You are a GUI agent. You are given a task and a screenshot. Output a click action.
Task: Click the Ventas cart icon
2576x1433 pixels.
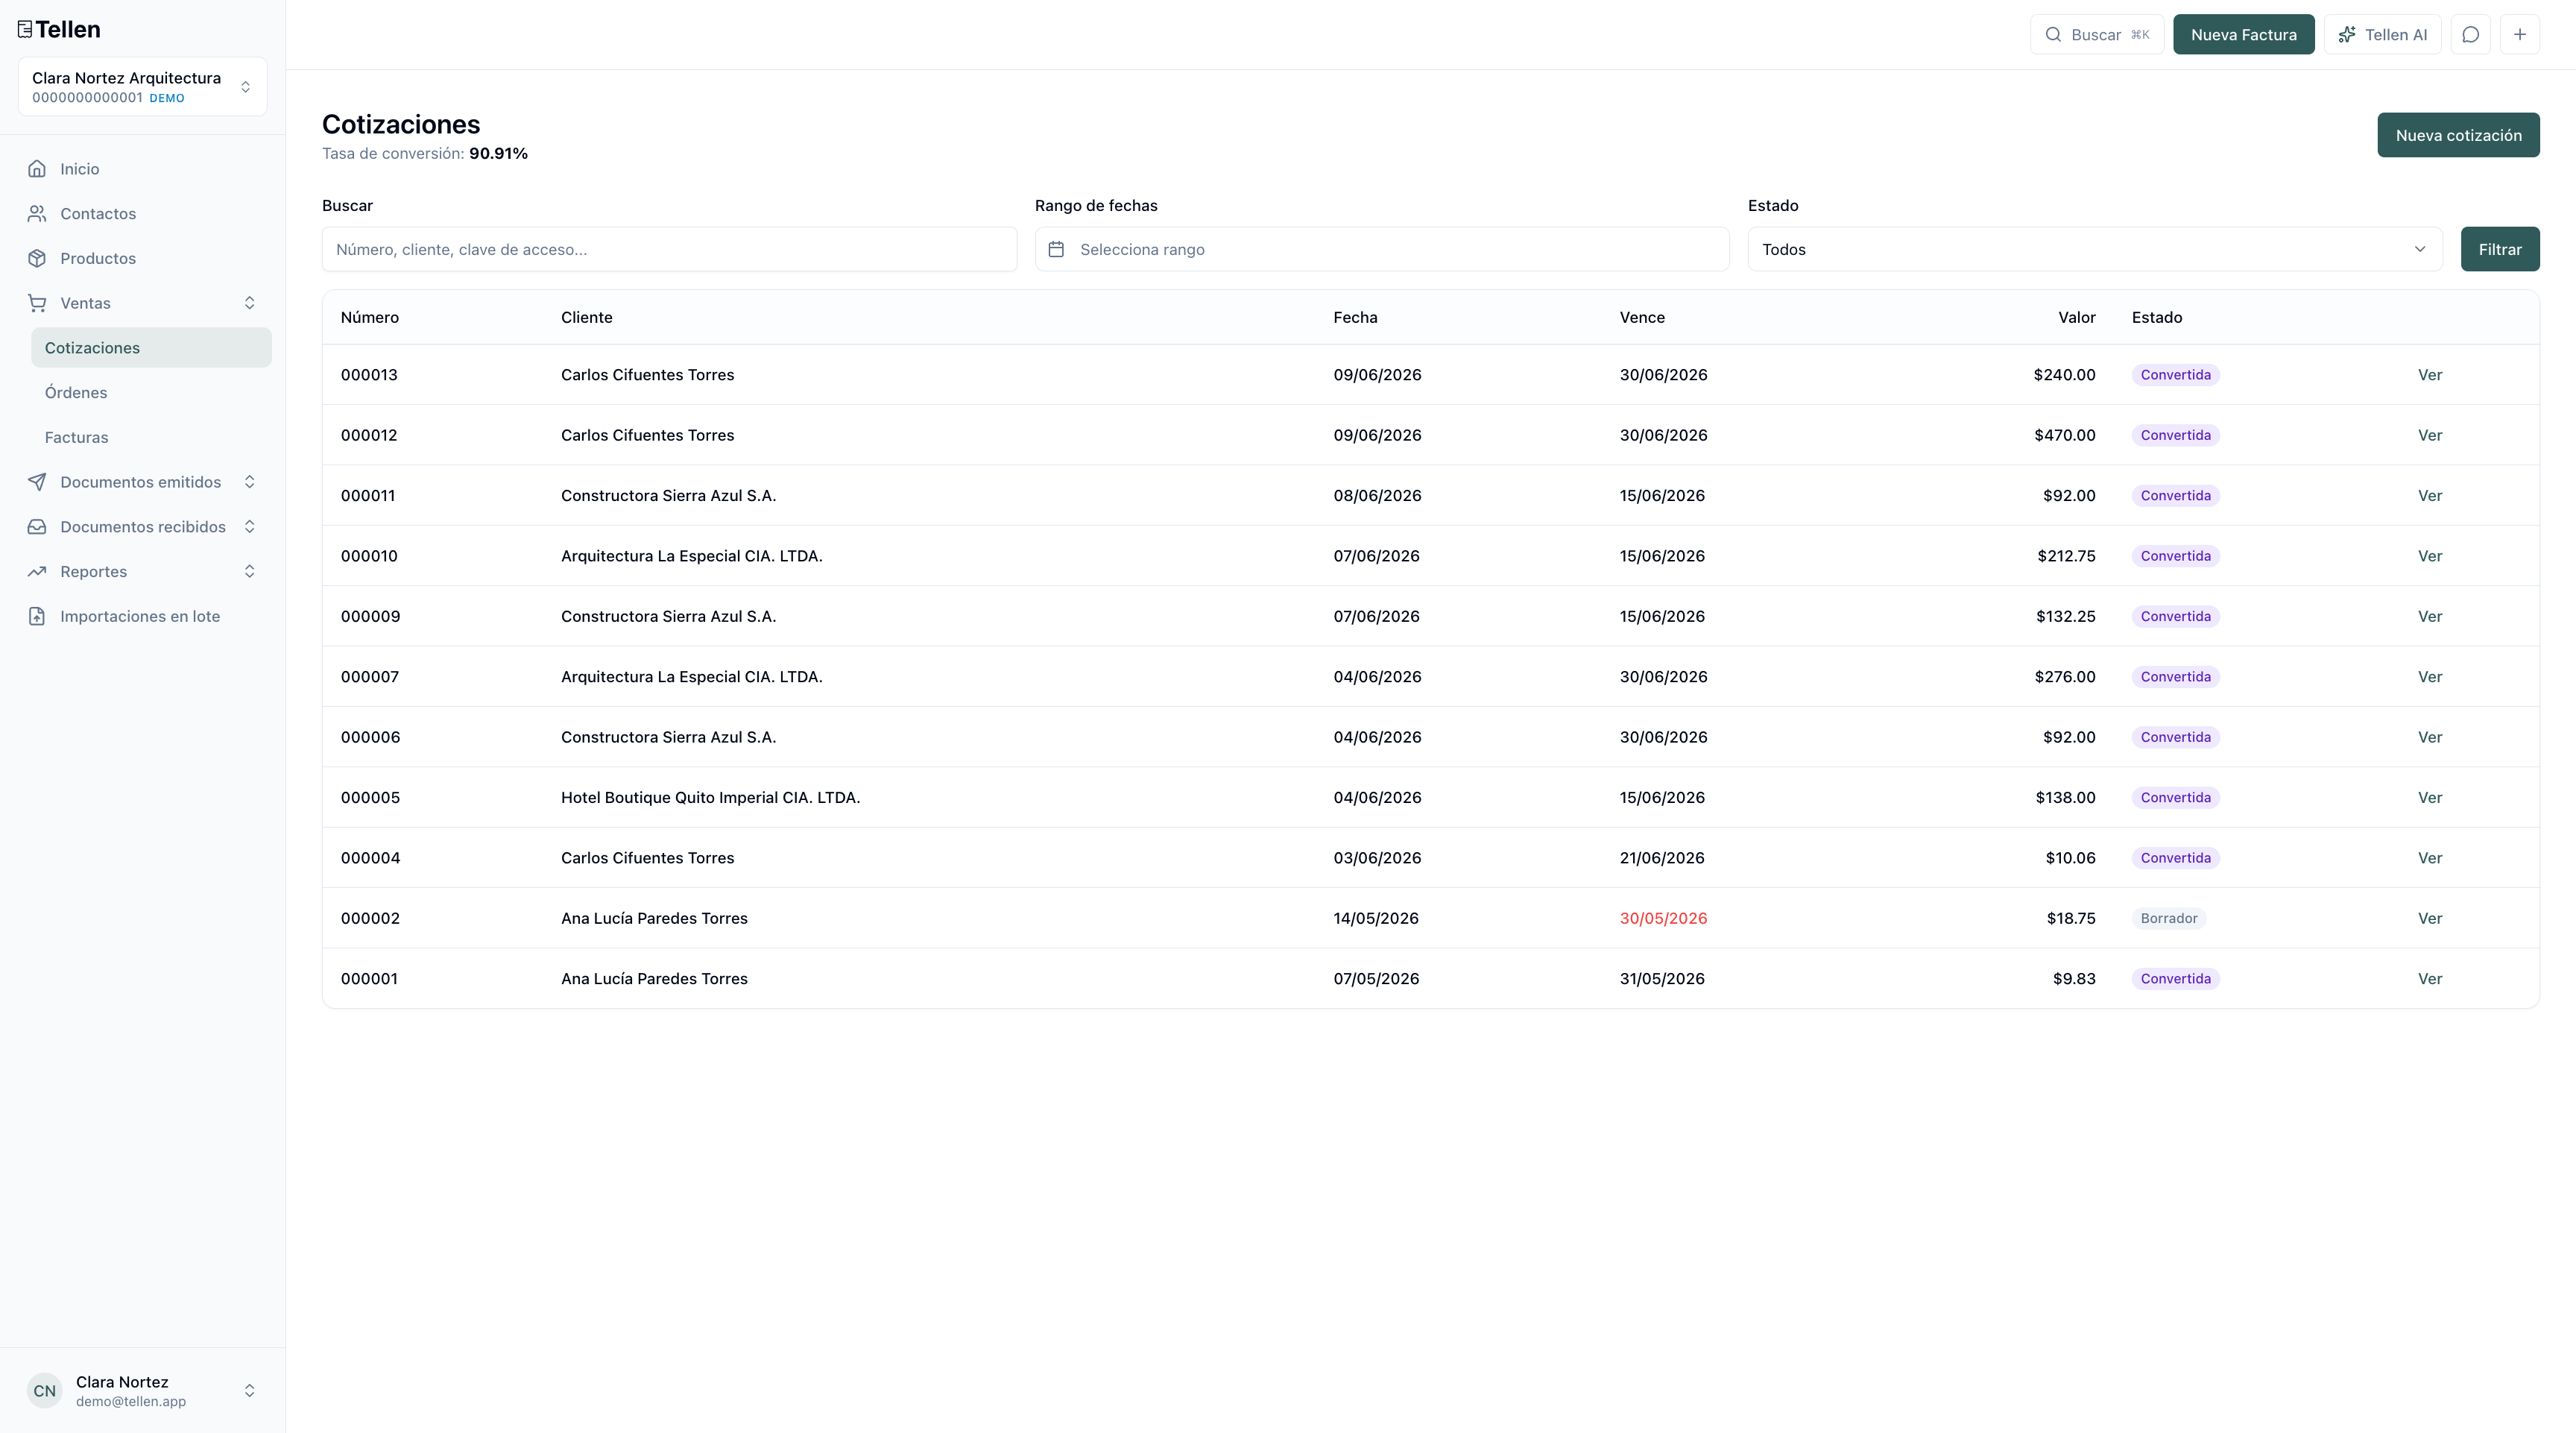click(37, 303)
